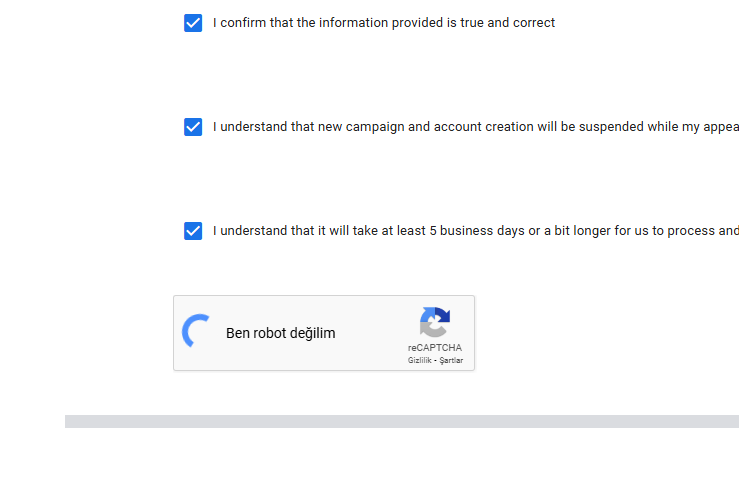Screen dimensions: 739x483
Task: Click the reCAPTCHA arrows logo icon
Action: 435,322
